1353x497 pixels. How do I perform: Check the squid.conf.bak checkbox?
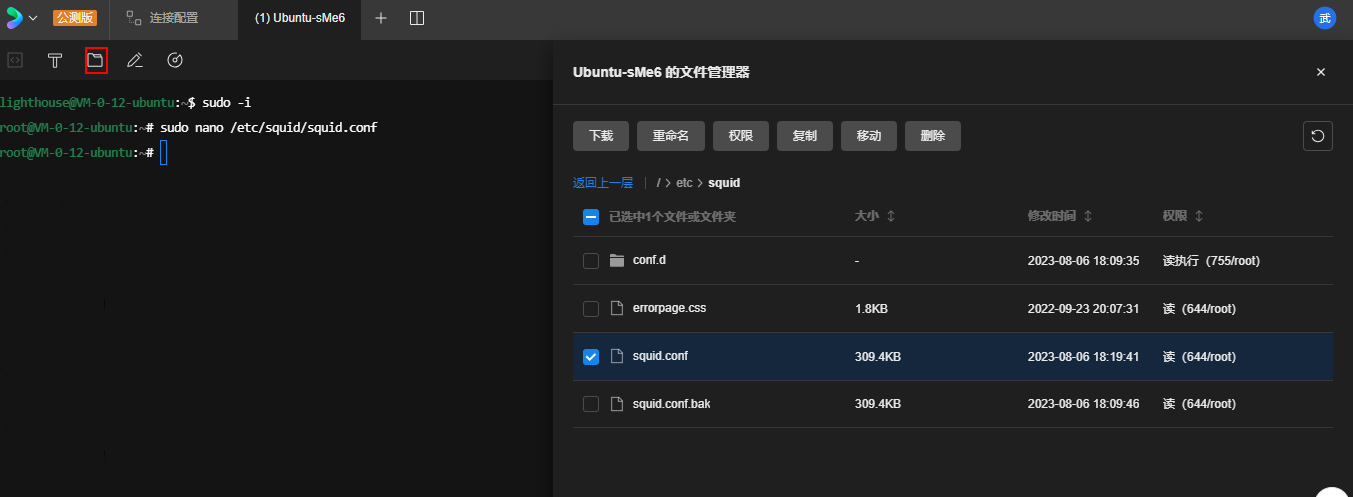[x=591, y=405]
